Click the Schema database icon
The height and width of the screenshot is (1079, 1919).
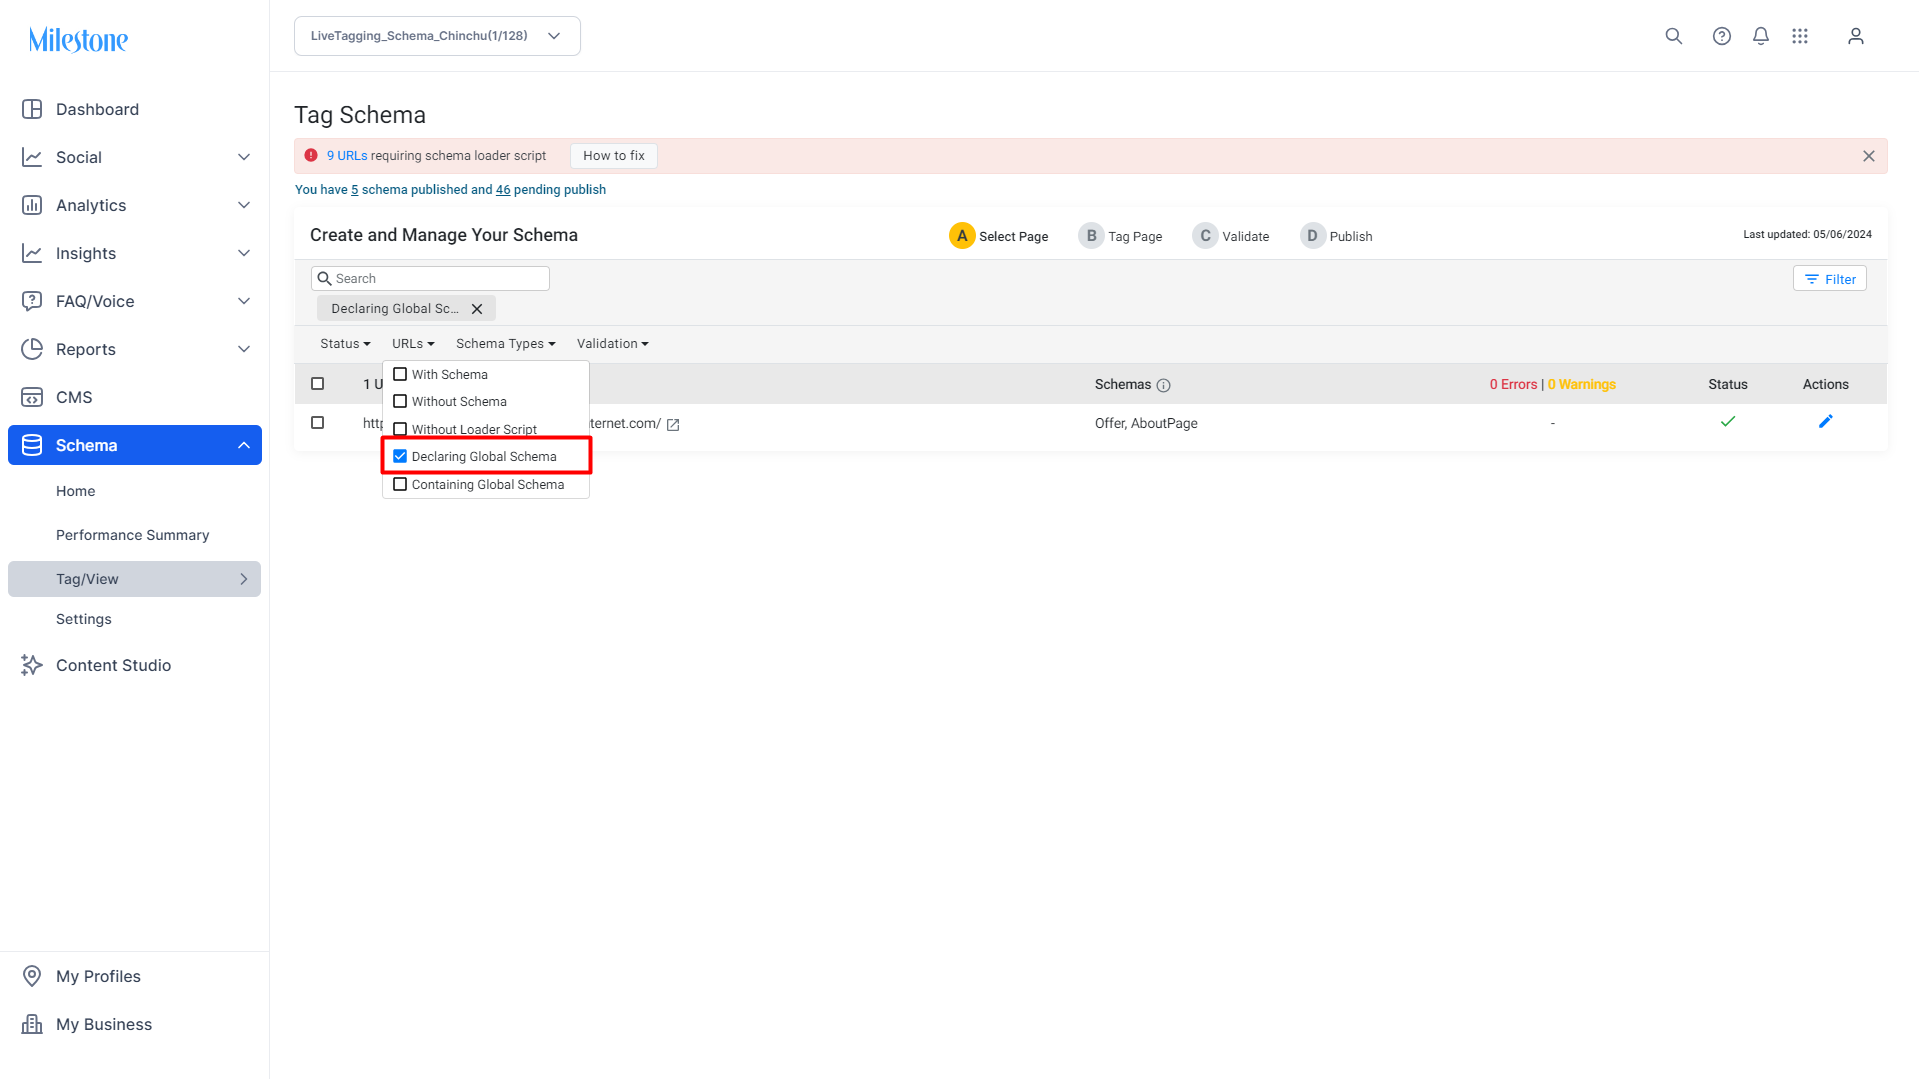[x=32, y=445]
